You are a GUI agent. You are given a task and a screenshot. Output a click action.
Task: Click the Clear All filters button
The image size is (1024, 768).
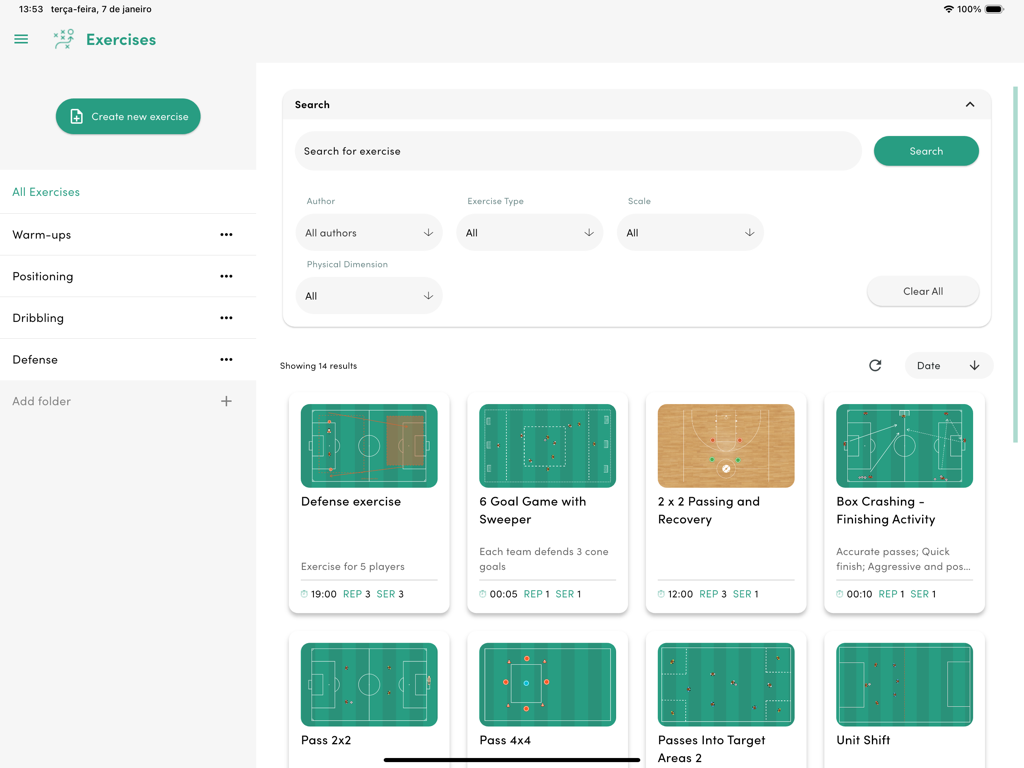pyautogui.click(x=923, y=291)
